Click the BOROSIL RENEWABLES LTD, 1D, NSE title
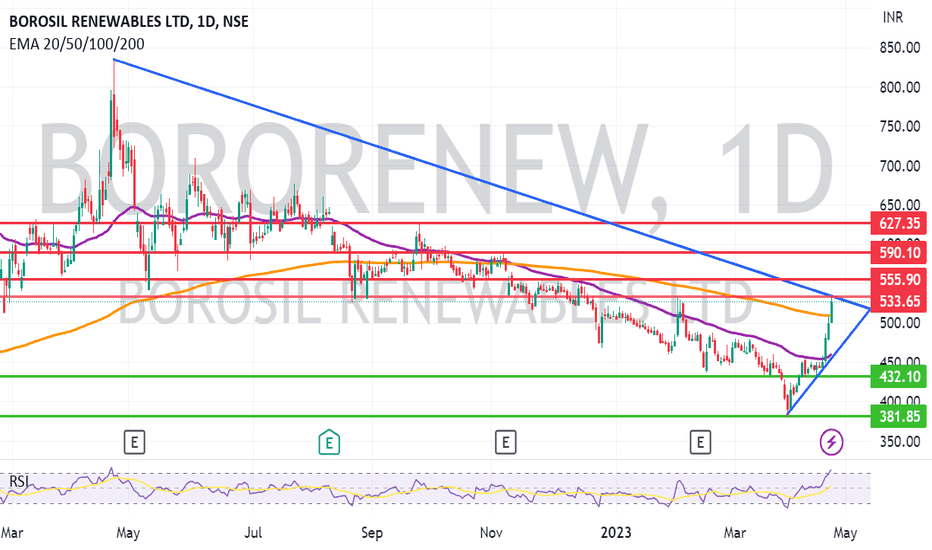The image size is (932, 550). tap(129, 22)
